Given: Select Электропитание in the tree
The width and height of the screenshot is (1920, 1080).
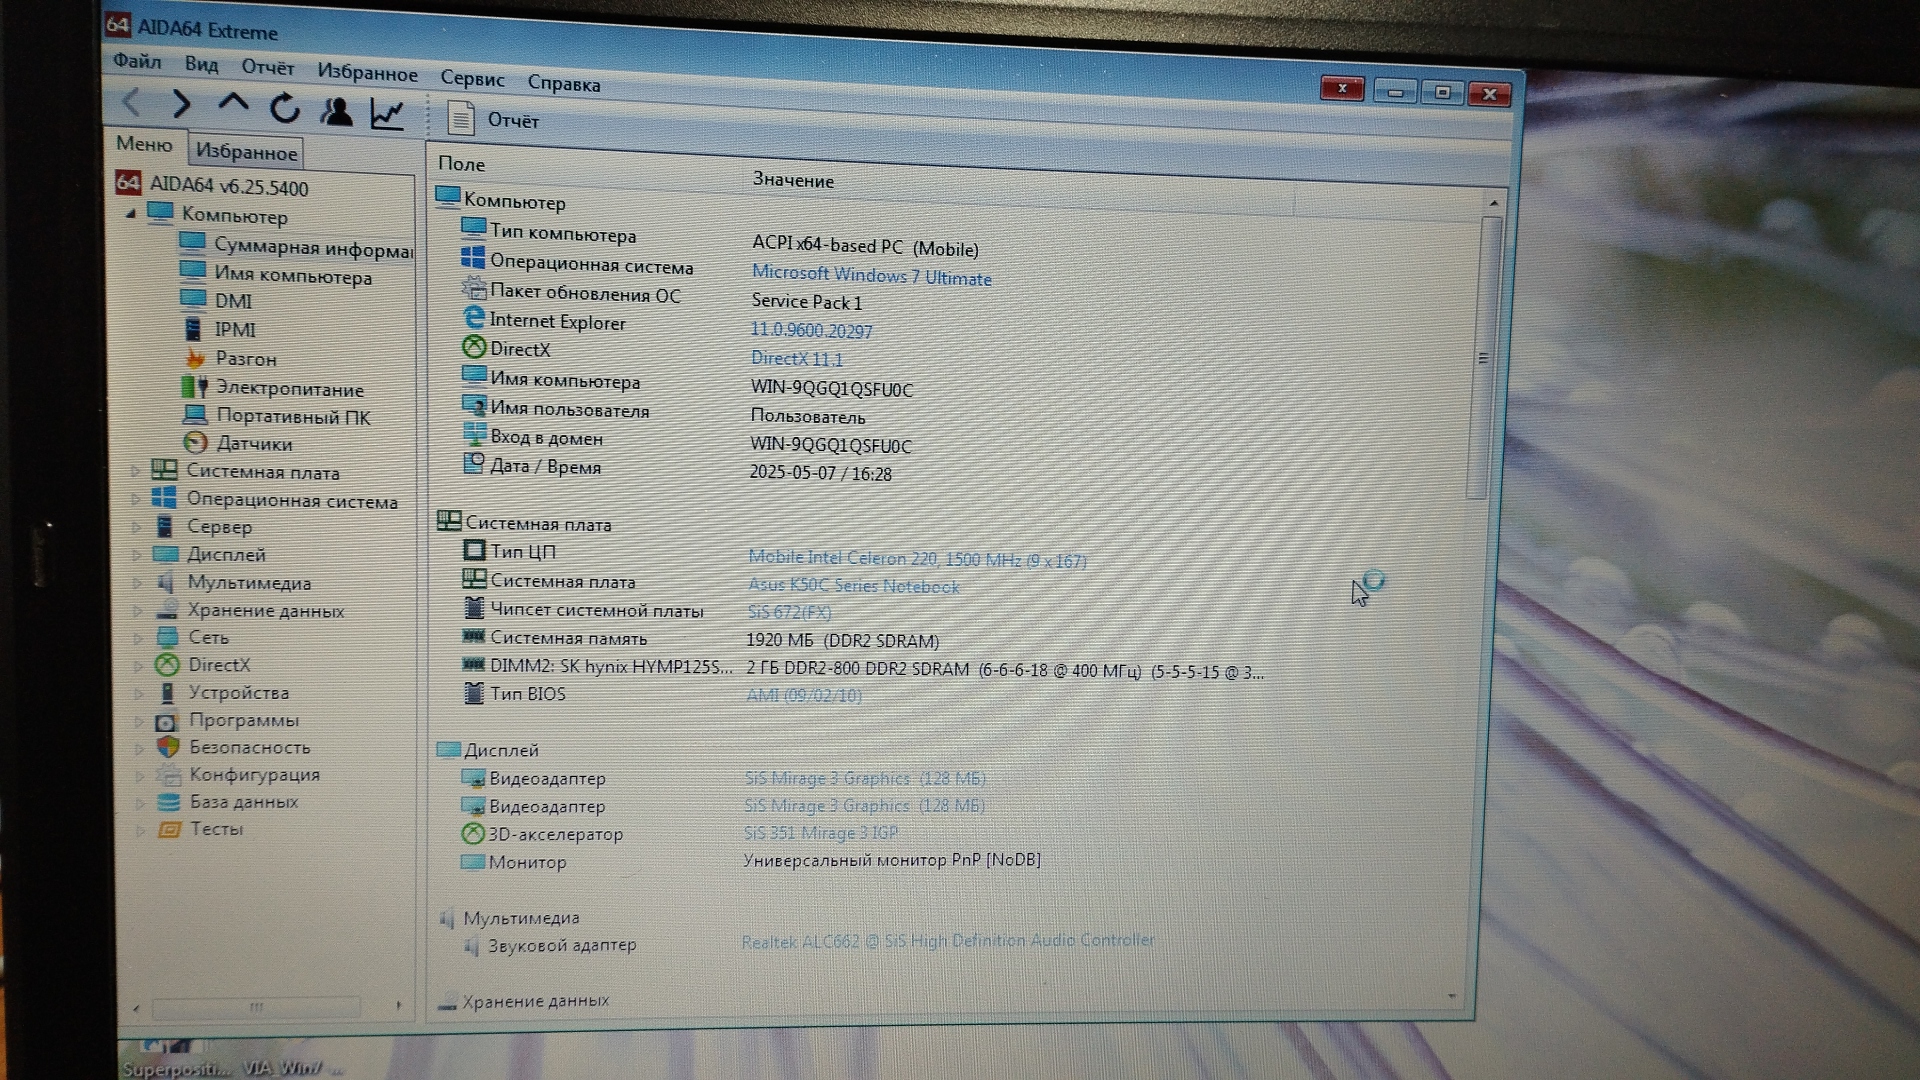Looking at the screenshot, I should pos(289,389).
